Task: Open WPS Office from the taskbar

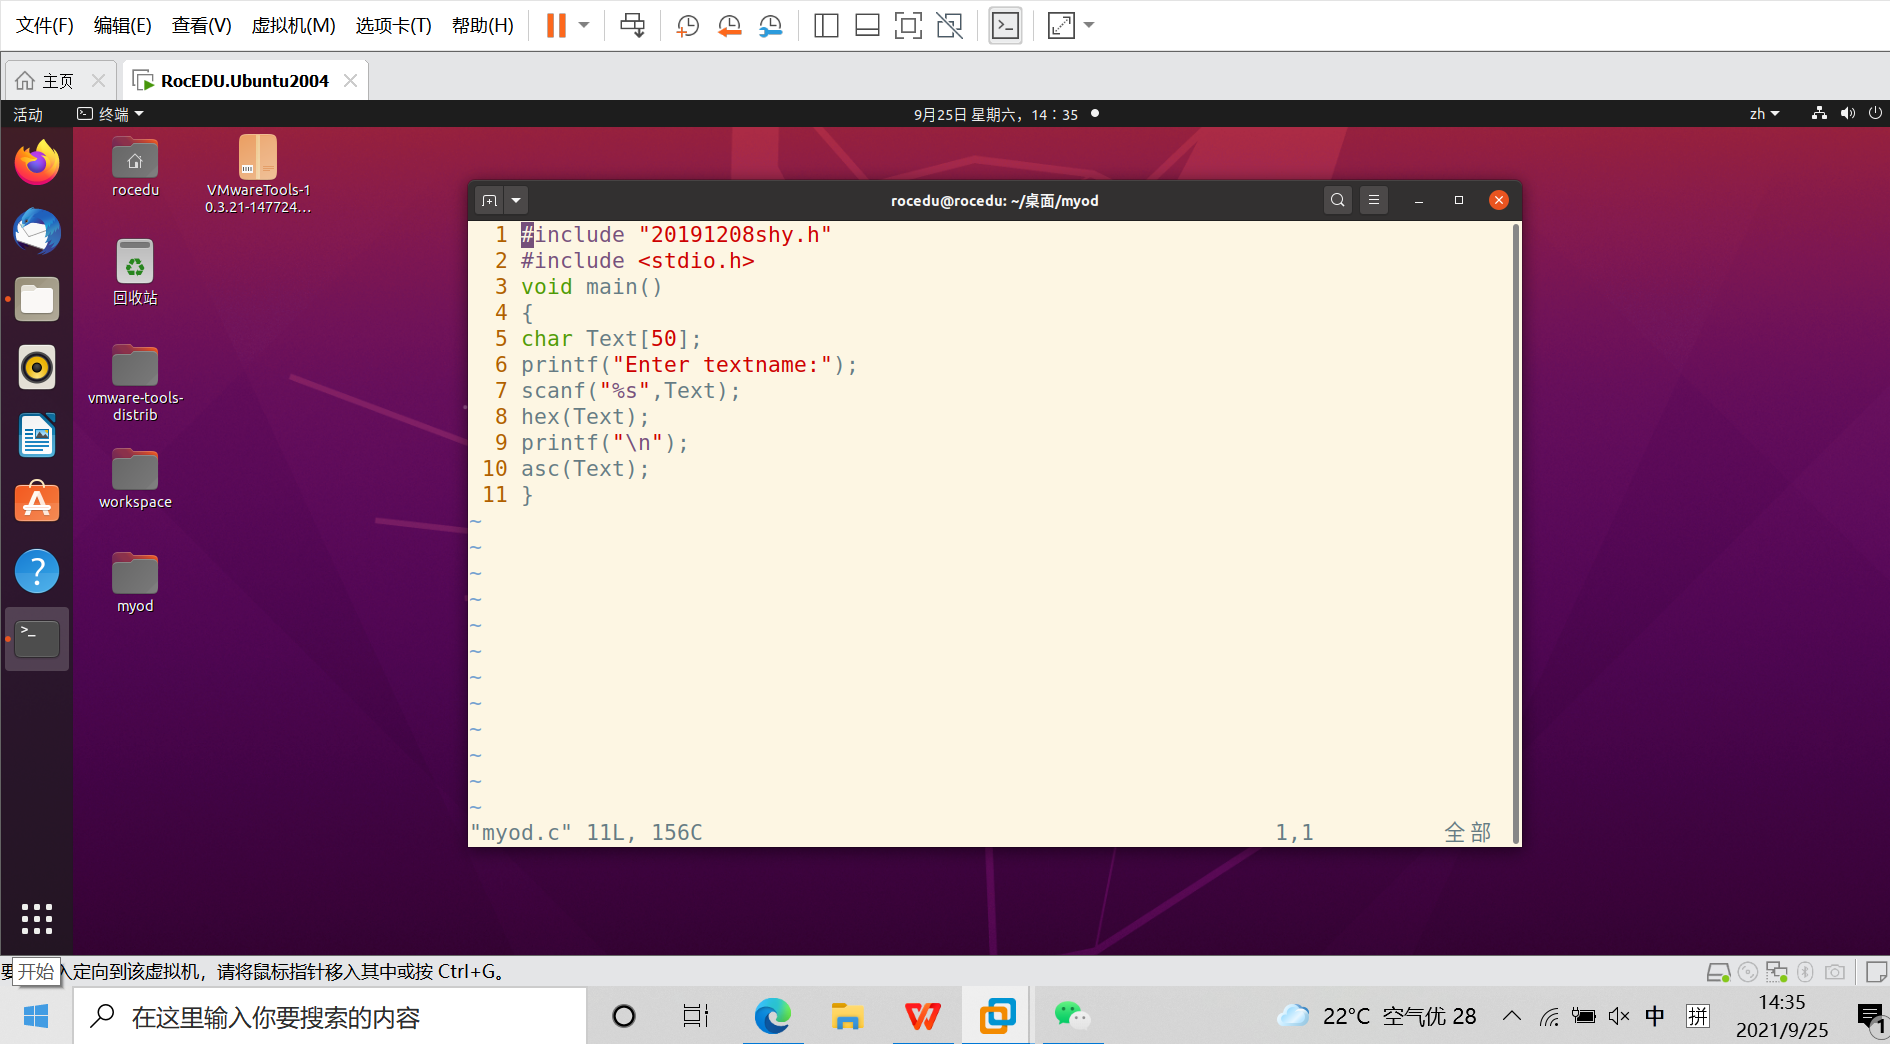Action: coord(922,1017)
